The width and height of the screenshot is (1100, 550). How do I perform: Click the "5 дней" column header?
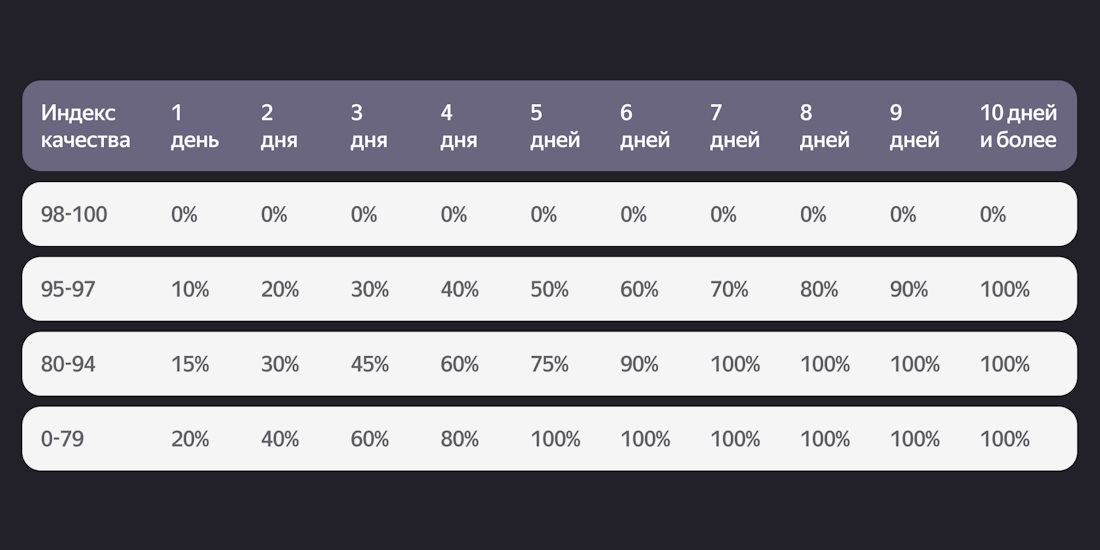tap(554, 126)
